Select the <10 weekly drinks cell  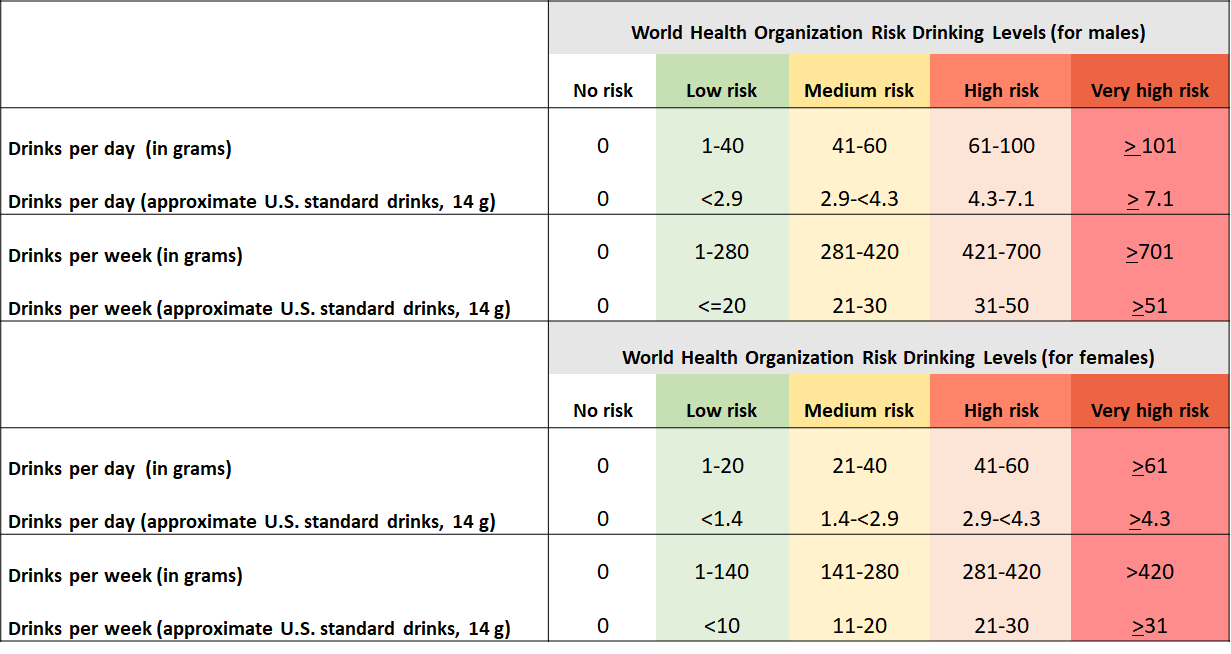tap(721, 626)
